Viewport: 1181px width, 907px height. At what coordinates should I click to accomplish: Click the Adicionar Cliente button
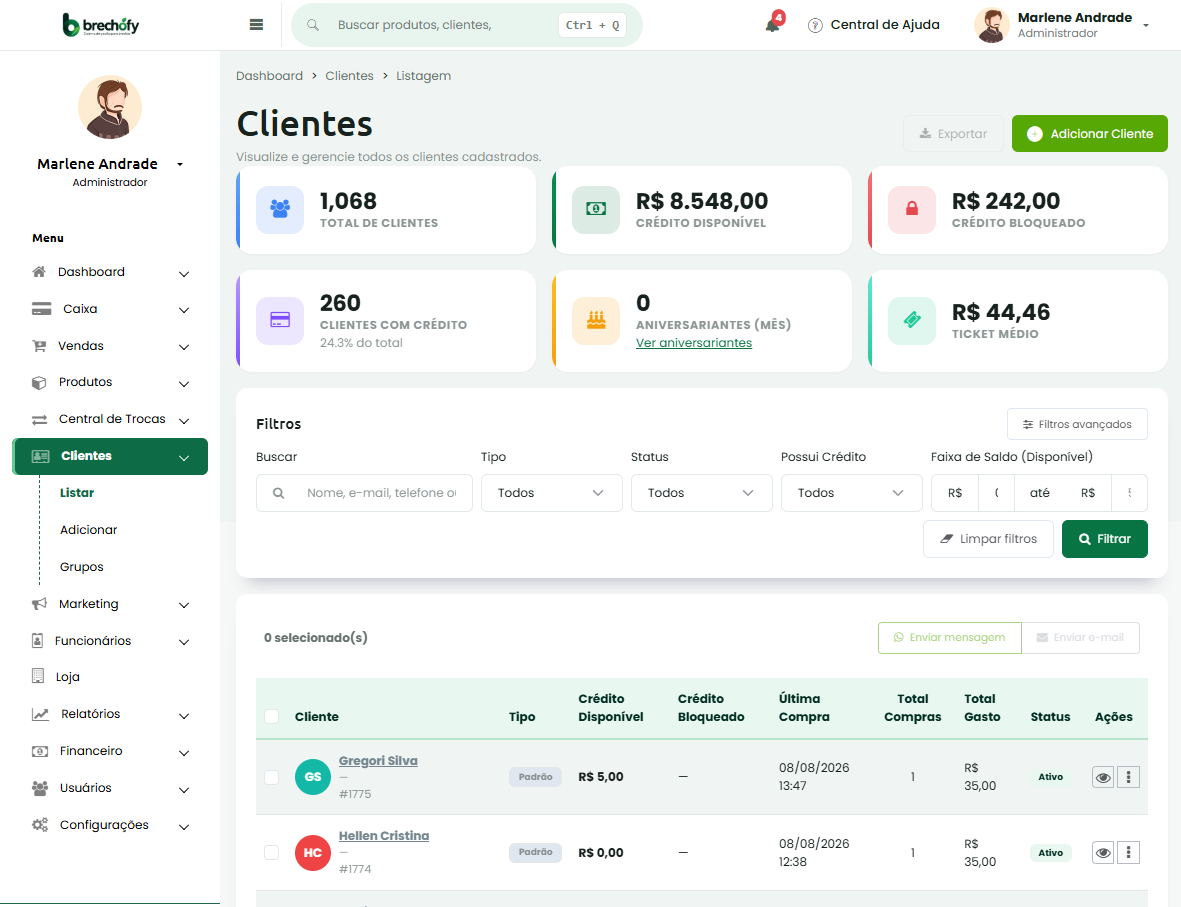coord(1089,133)
